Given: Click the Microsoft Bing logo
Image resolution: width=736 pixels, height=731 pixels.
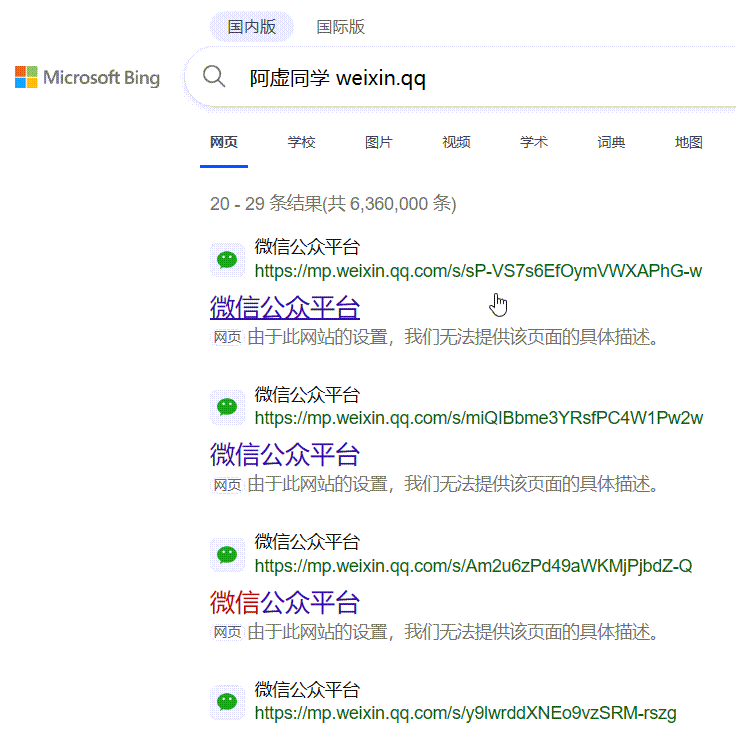Looking at the screenshot, I should pos(87,77).
